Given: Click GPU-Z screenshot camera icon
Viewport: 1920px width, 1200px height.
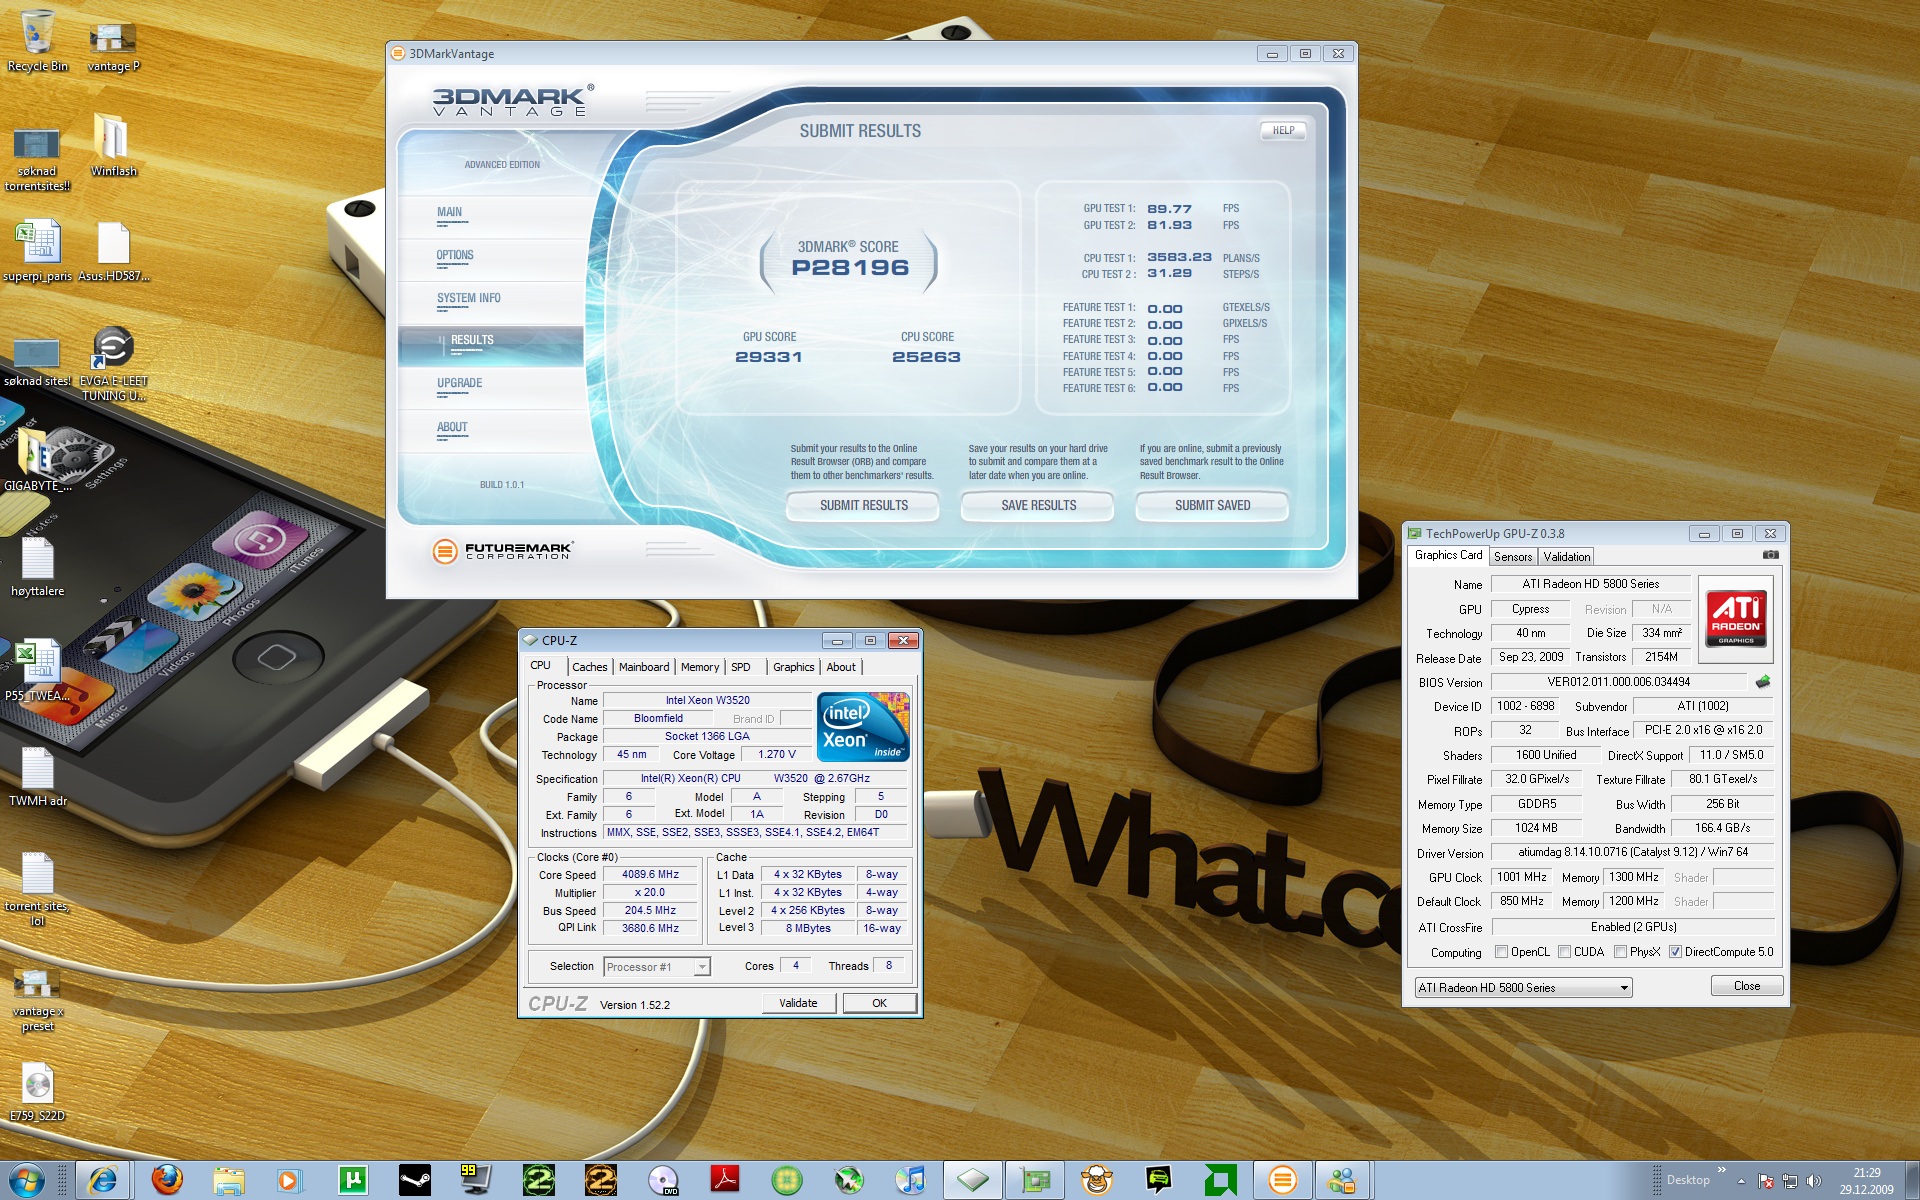Looking at the screenshot, I should tap(1770, 555).
